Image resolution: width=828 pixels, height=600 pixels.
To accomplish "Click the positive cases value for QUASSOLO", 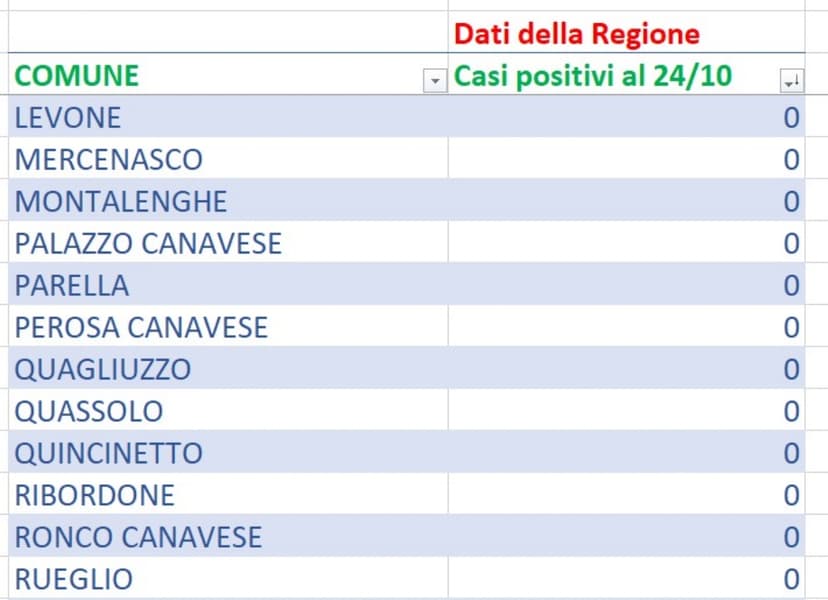I will click(791, 411).
